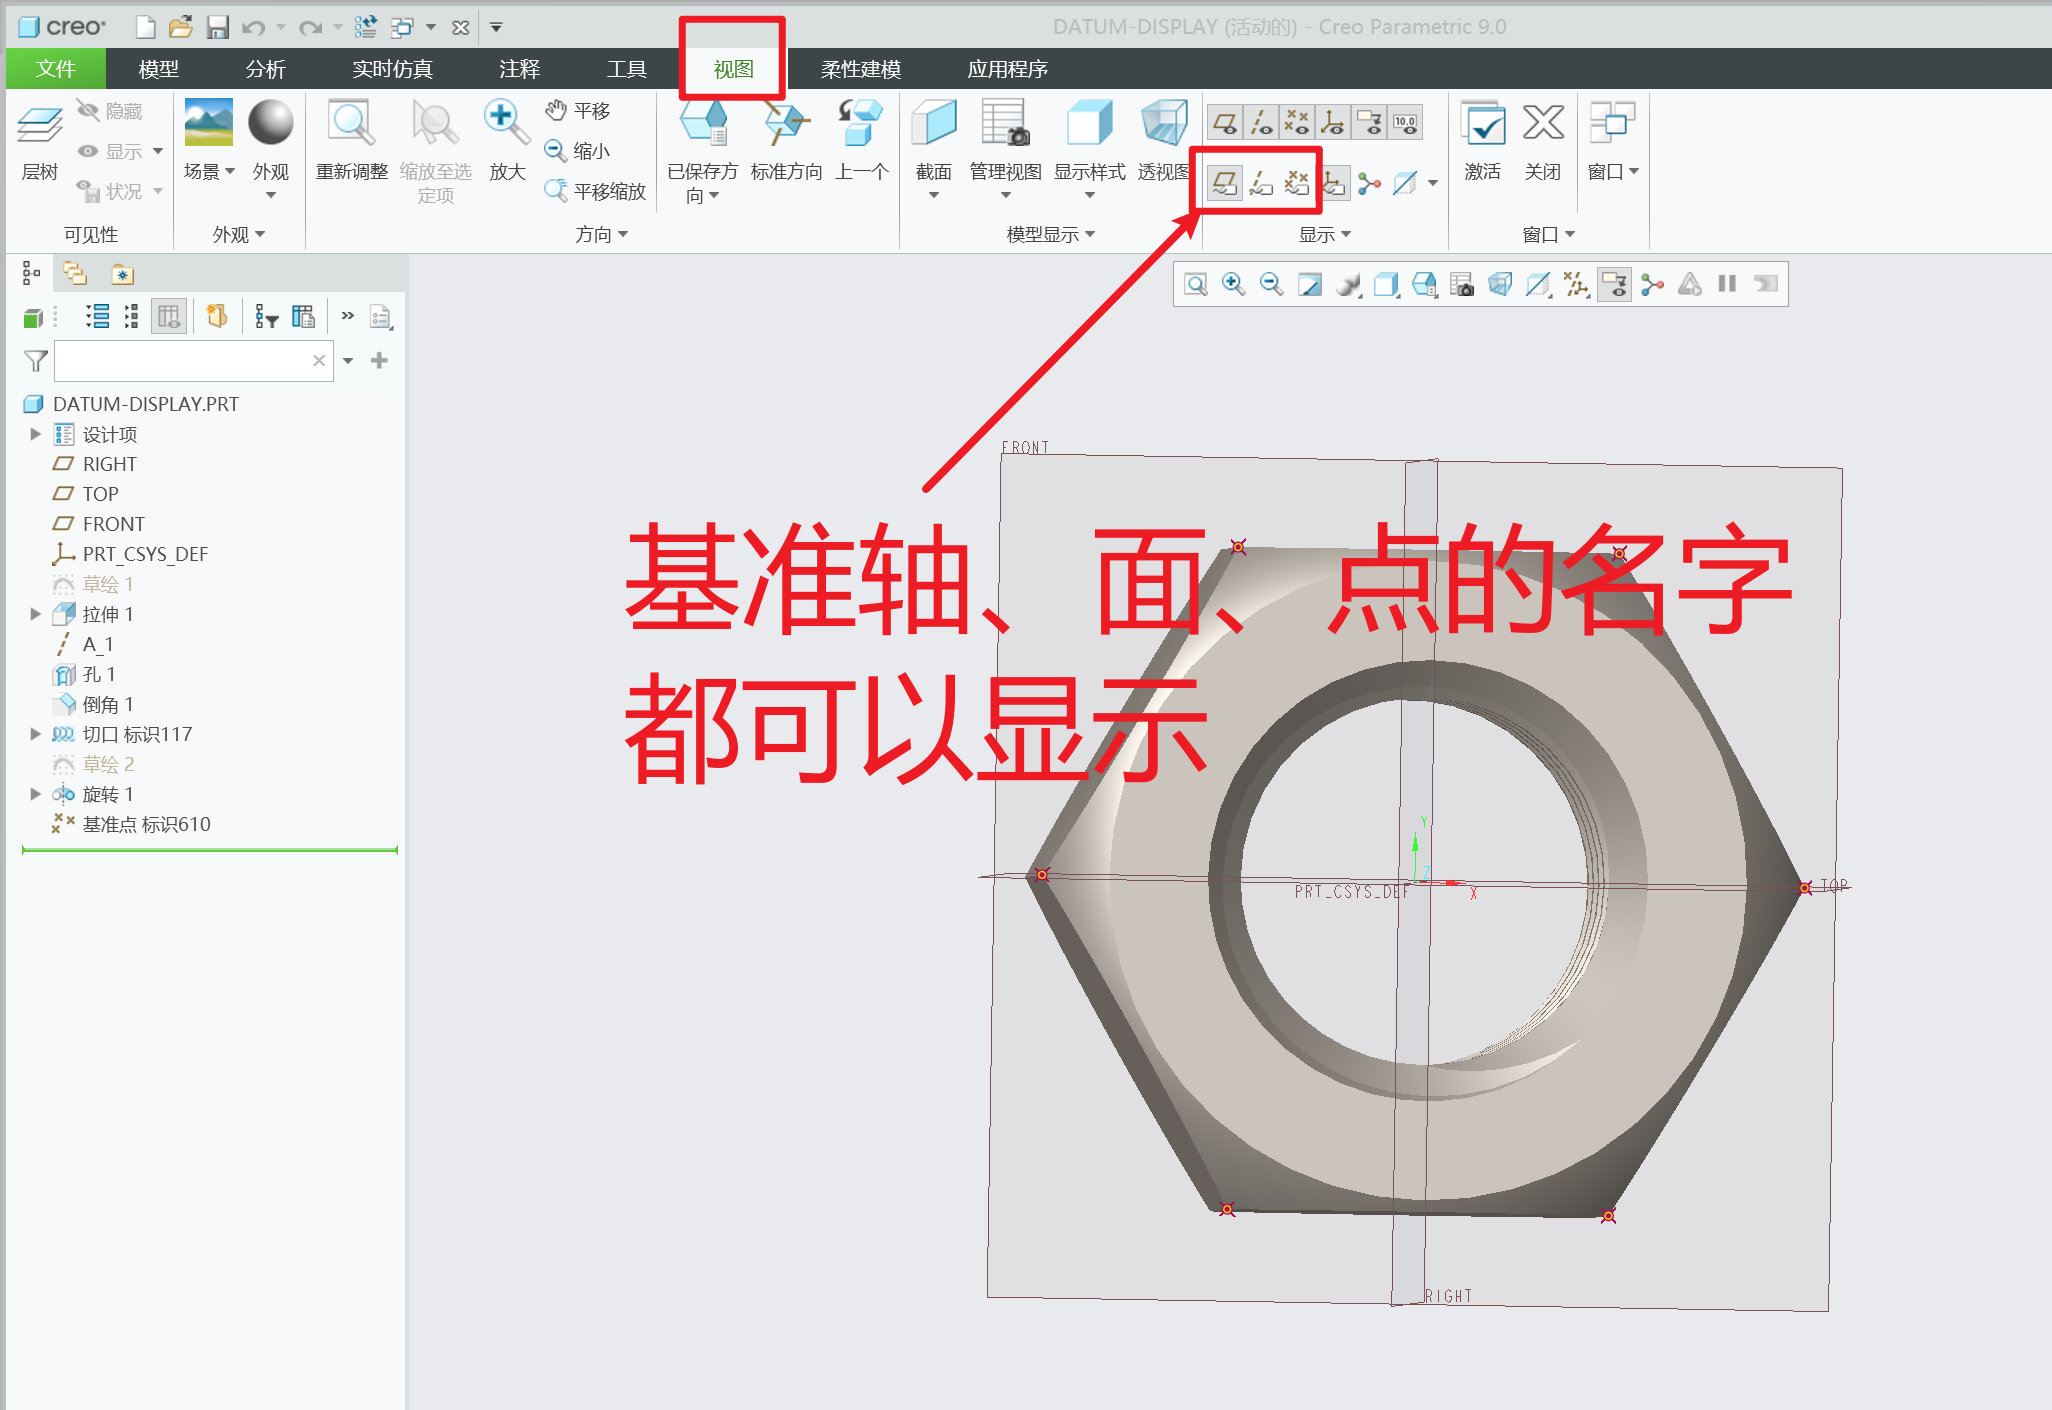Open the 分析 ribbon tab
Viewport: 2052px width, 1410px height.
click(x=265, y=69)
